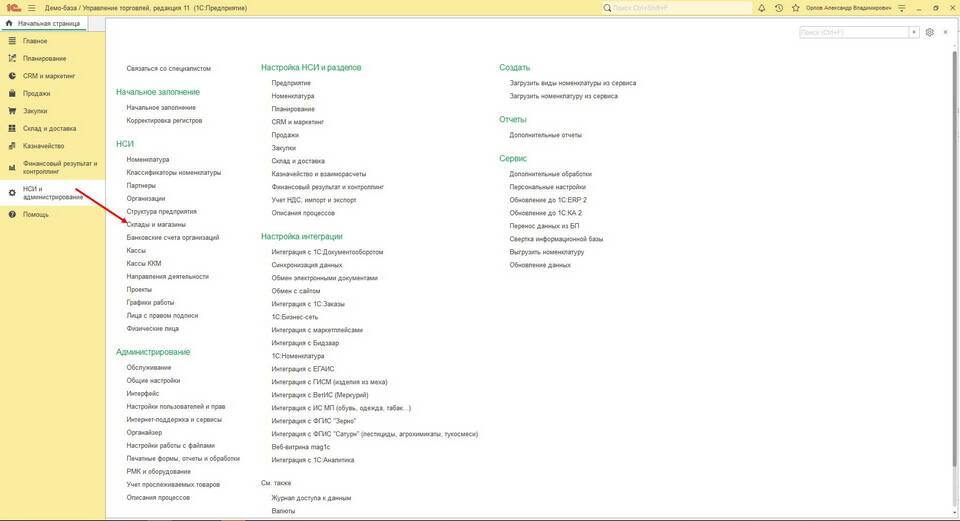Close the section panel with X

coord(945,32)
